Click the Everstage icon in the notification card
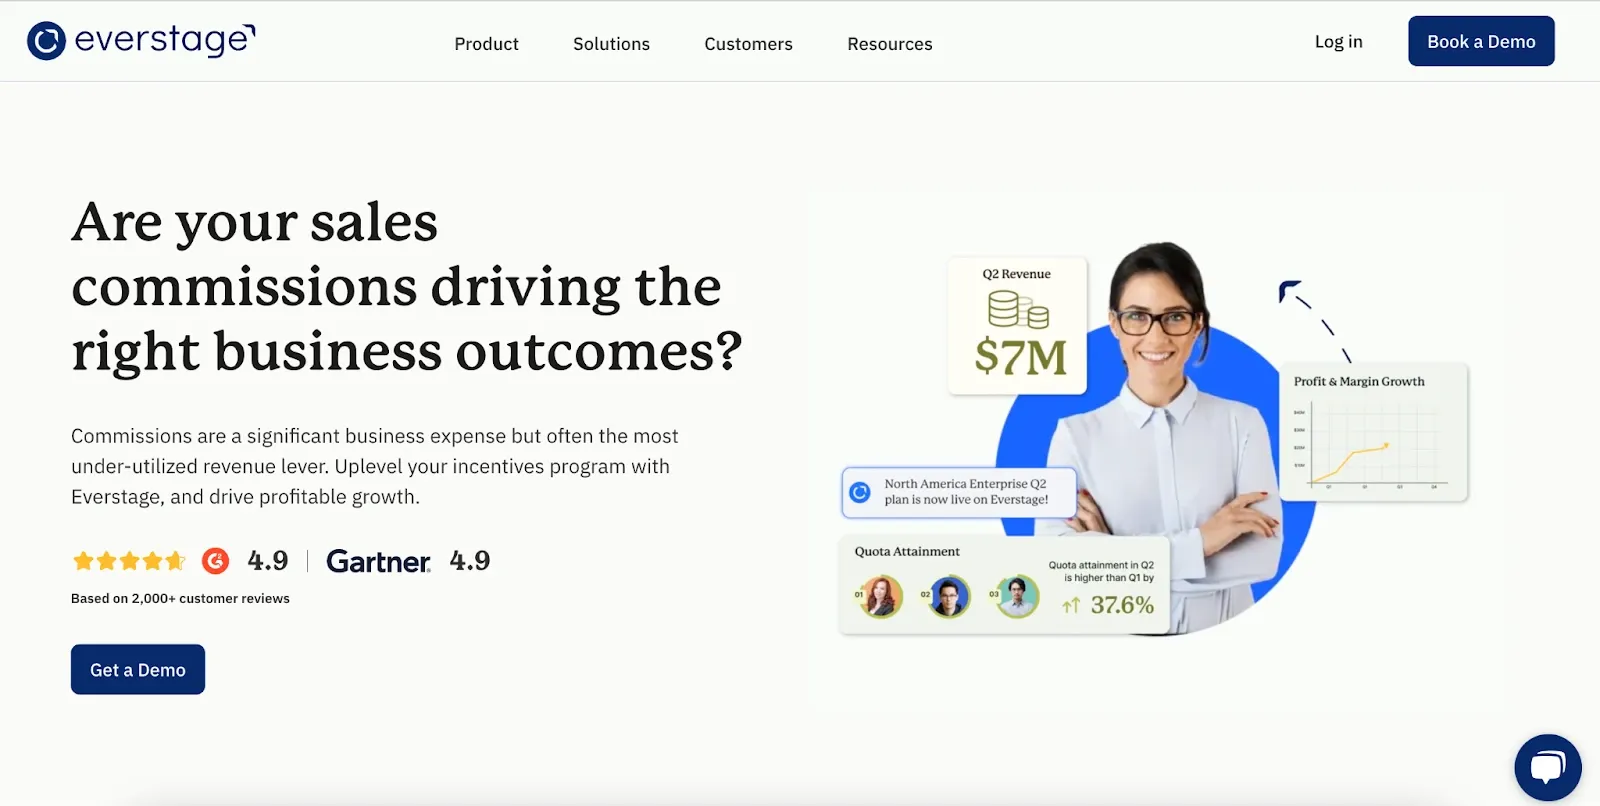The image size is (1600, 806). pyautogui.click(x=860, y=492)
